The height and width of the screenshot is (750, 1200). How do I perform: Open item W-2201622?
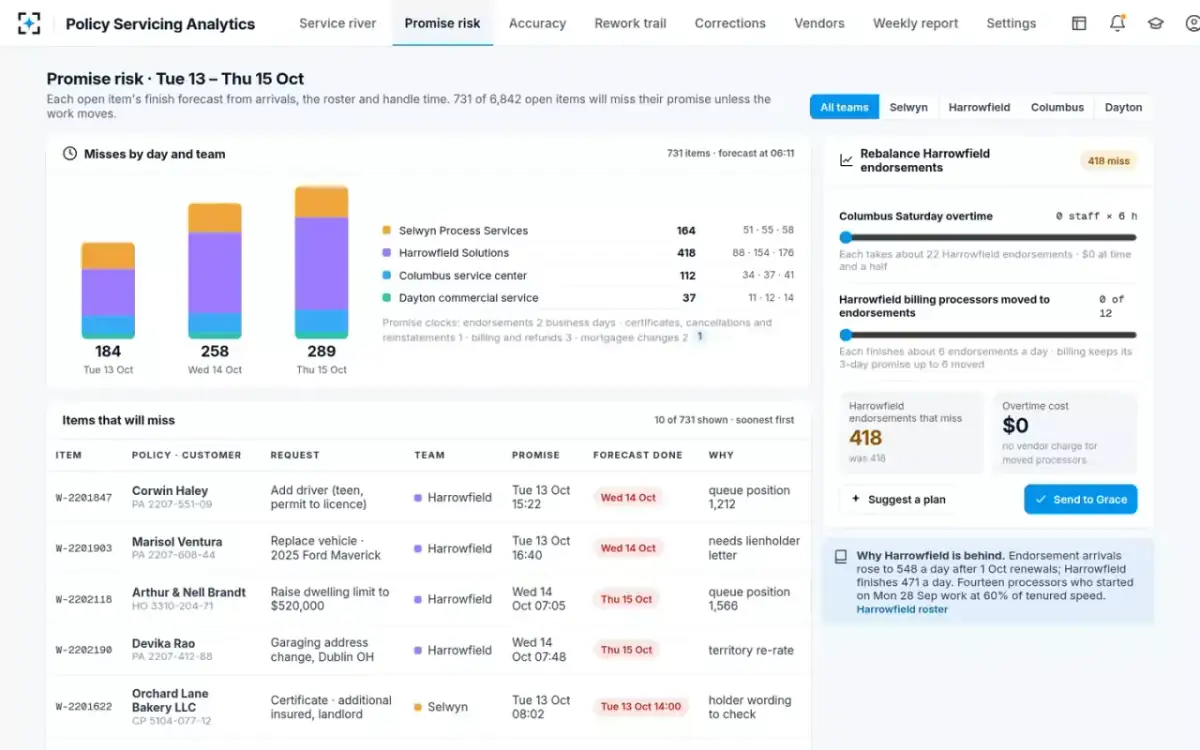[83, 707]
